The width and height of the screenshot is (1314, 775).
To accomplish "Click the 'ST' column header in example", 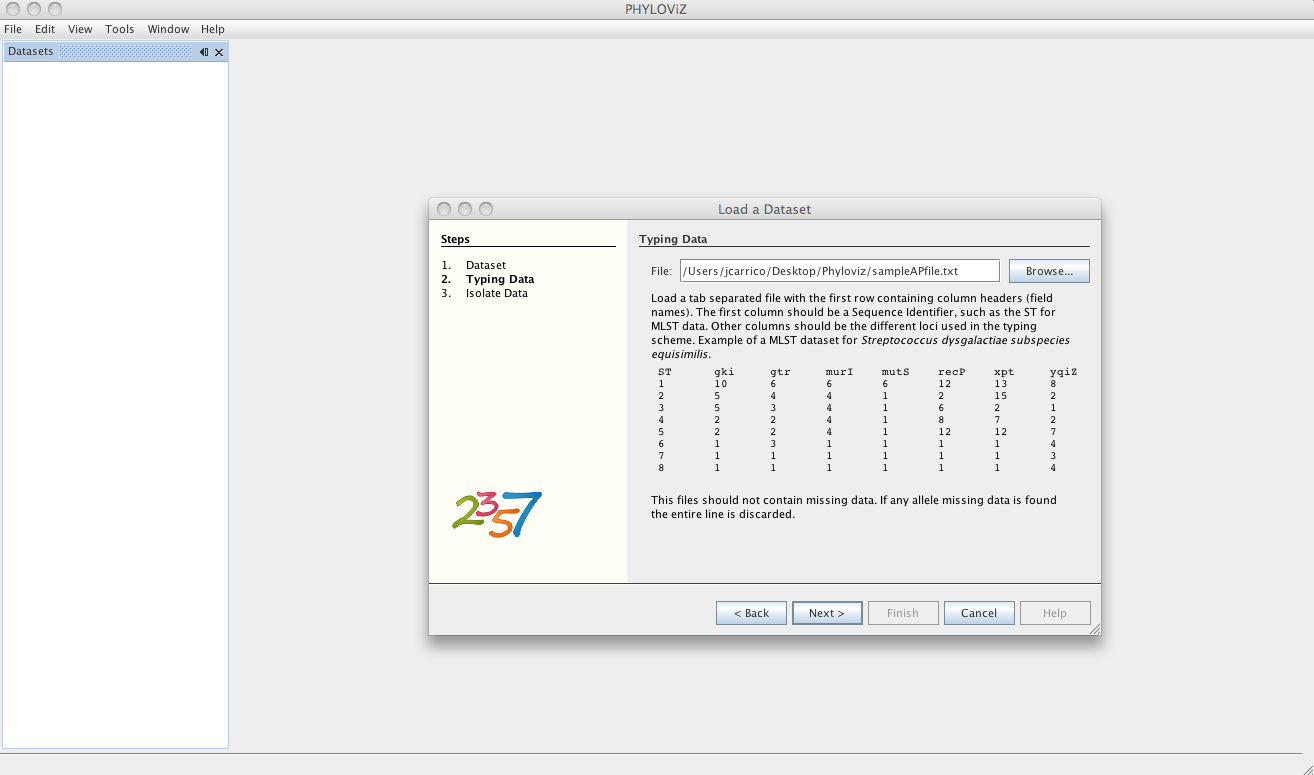I will point(665,372).
